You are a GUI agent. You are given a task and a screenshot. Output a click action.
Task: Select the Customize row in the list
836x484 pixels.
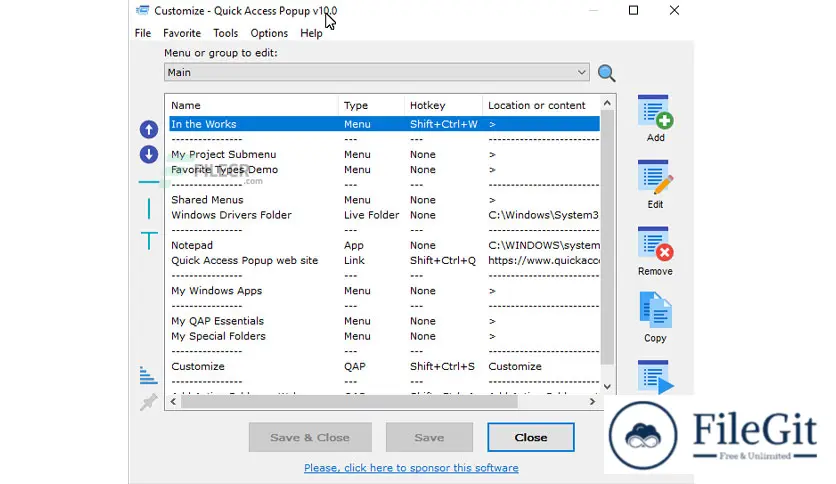point(384,367)
